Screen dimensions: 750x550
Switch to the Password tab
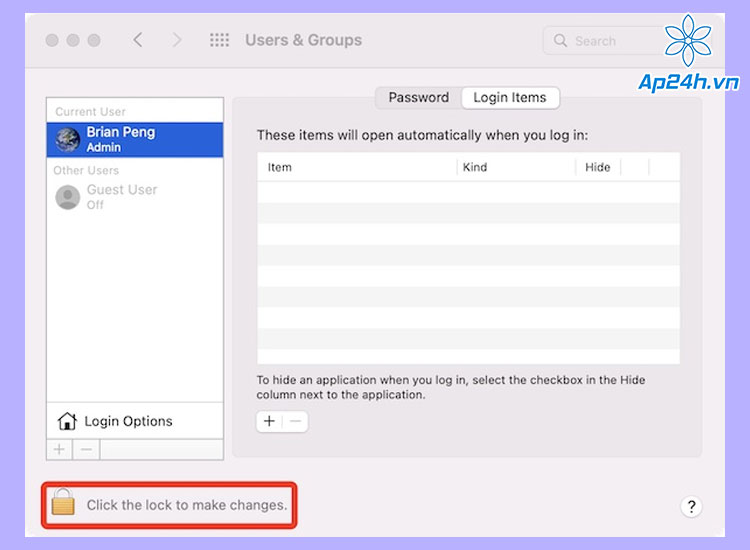(x=419, y=98)
